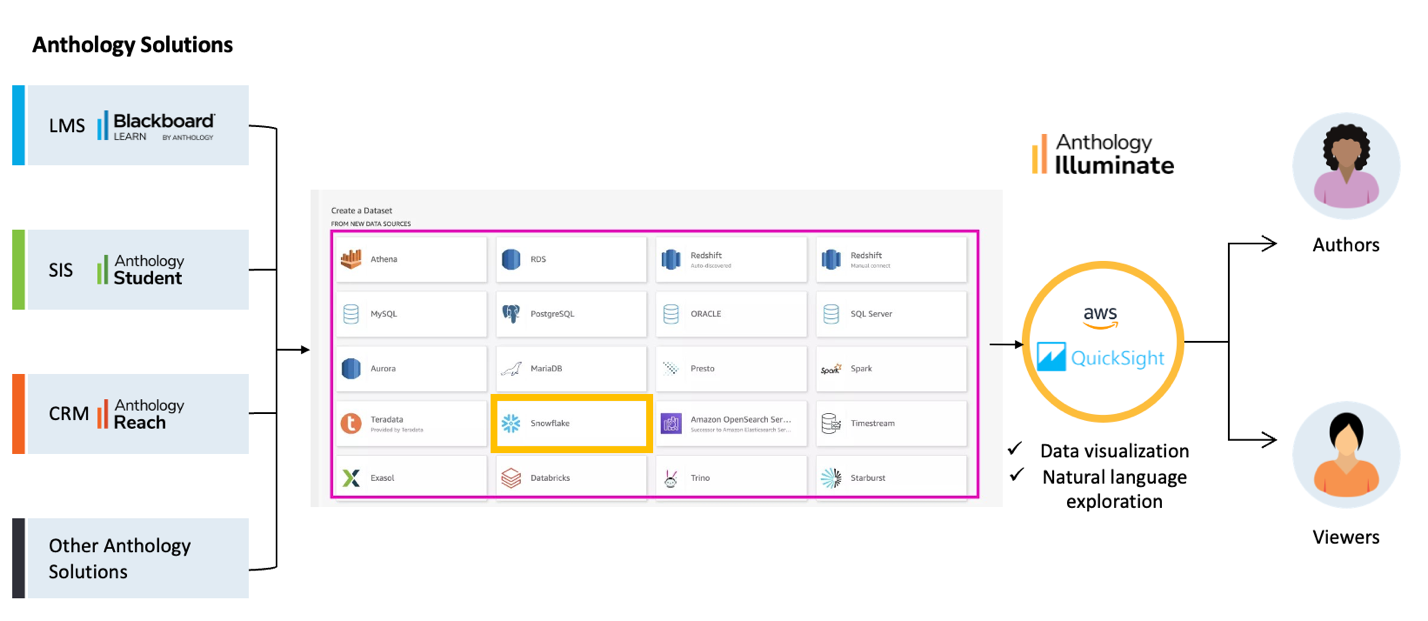Choose the orange Teradata icon
Screen dimensions: 1428x621
click(351, 423)
